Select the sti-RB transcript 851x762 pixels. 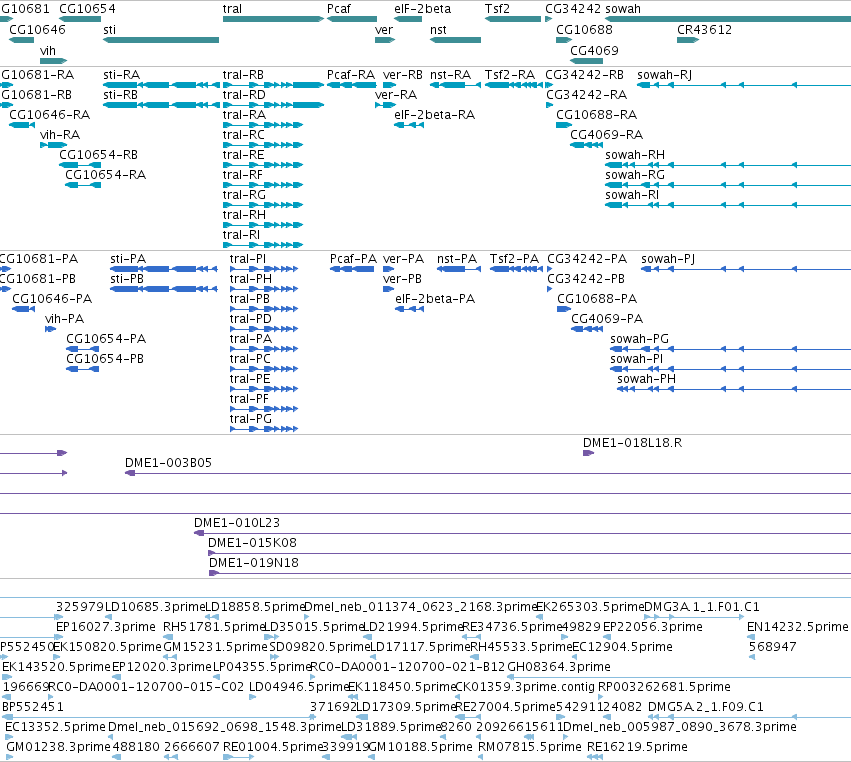161,105
